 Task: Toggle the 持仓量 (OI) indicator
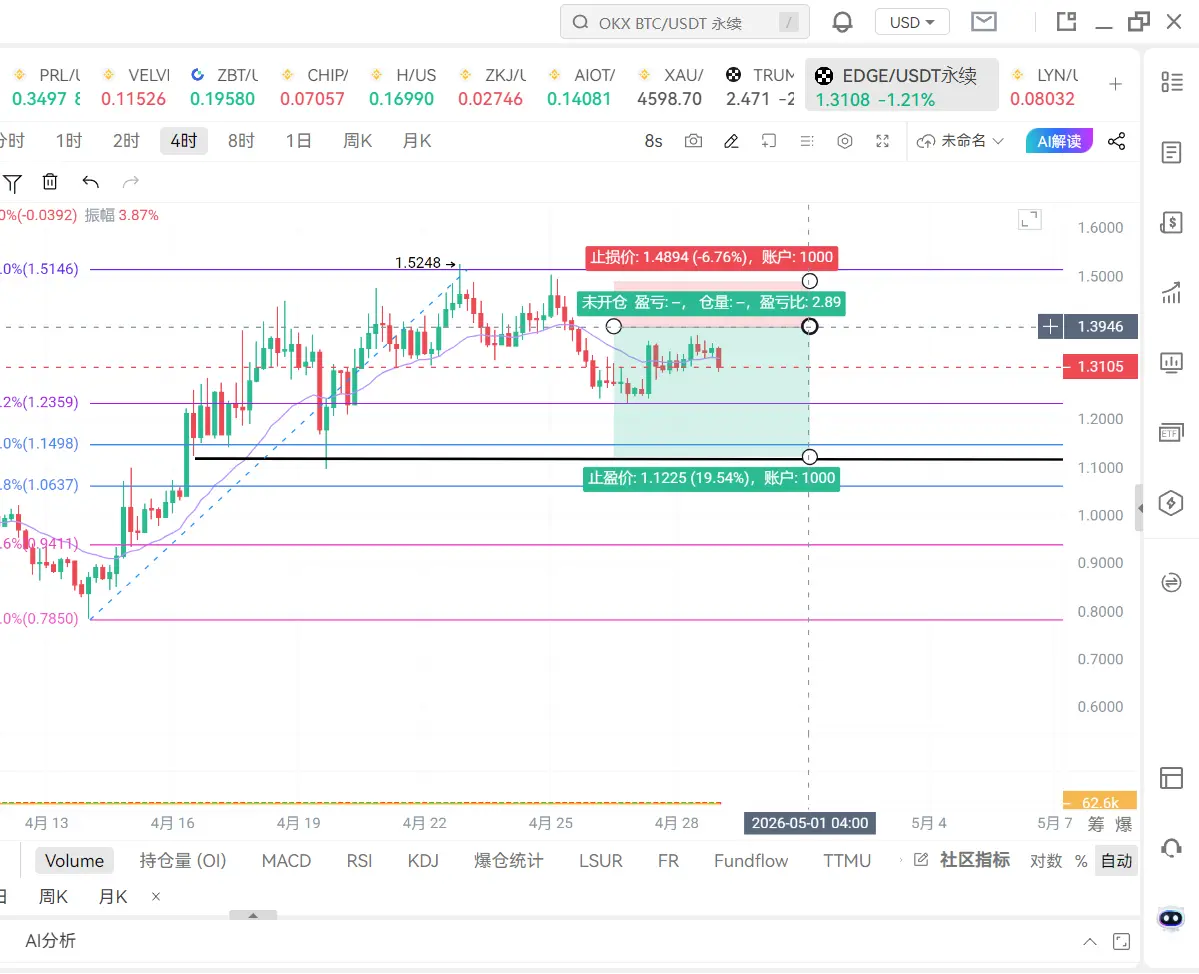(x=183, y=861)
